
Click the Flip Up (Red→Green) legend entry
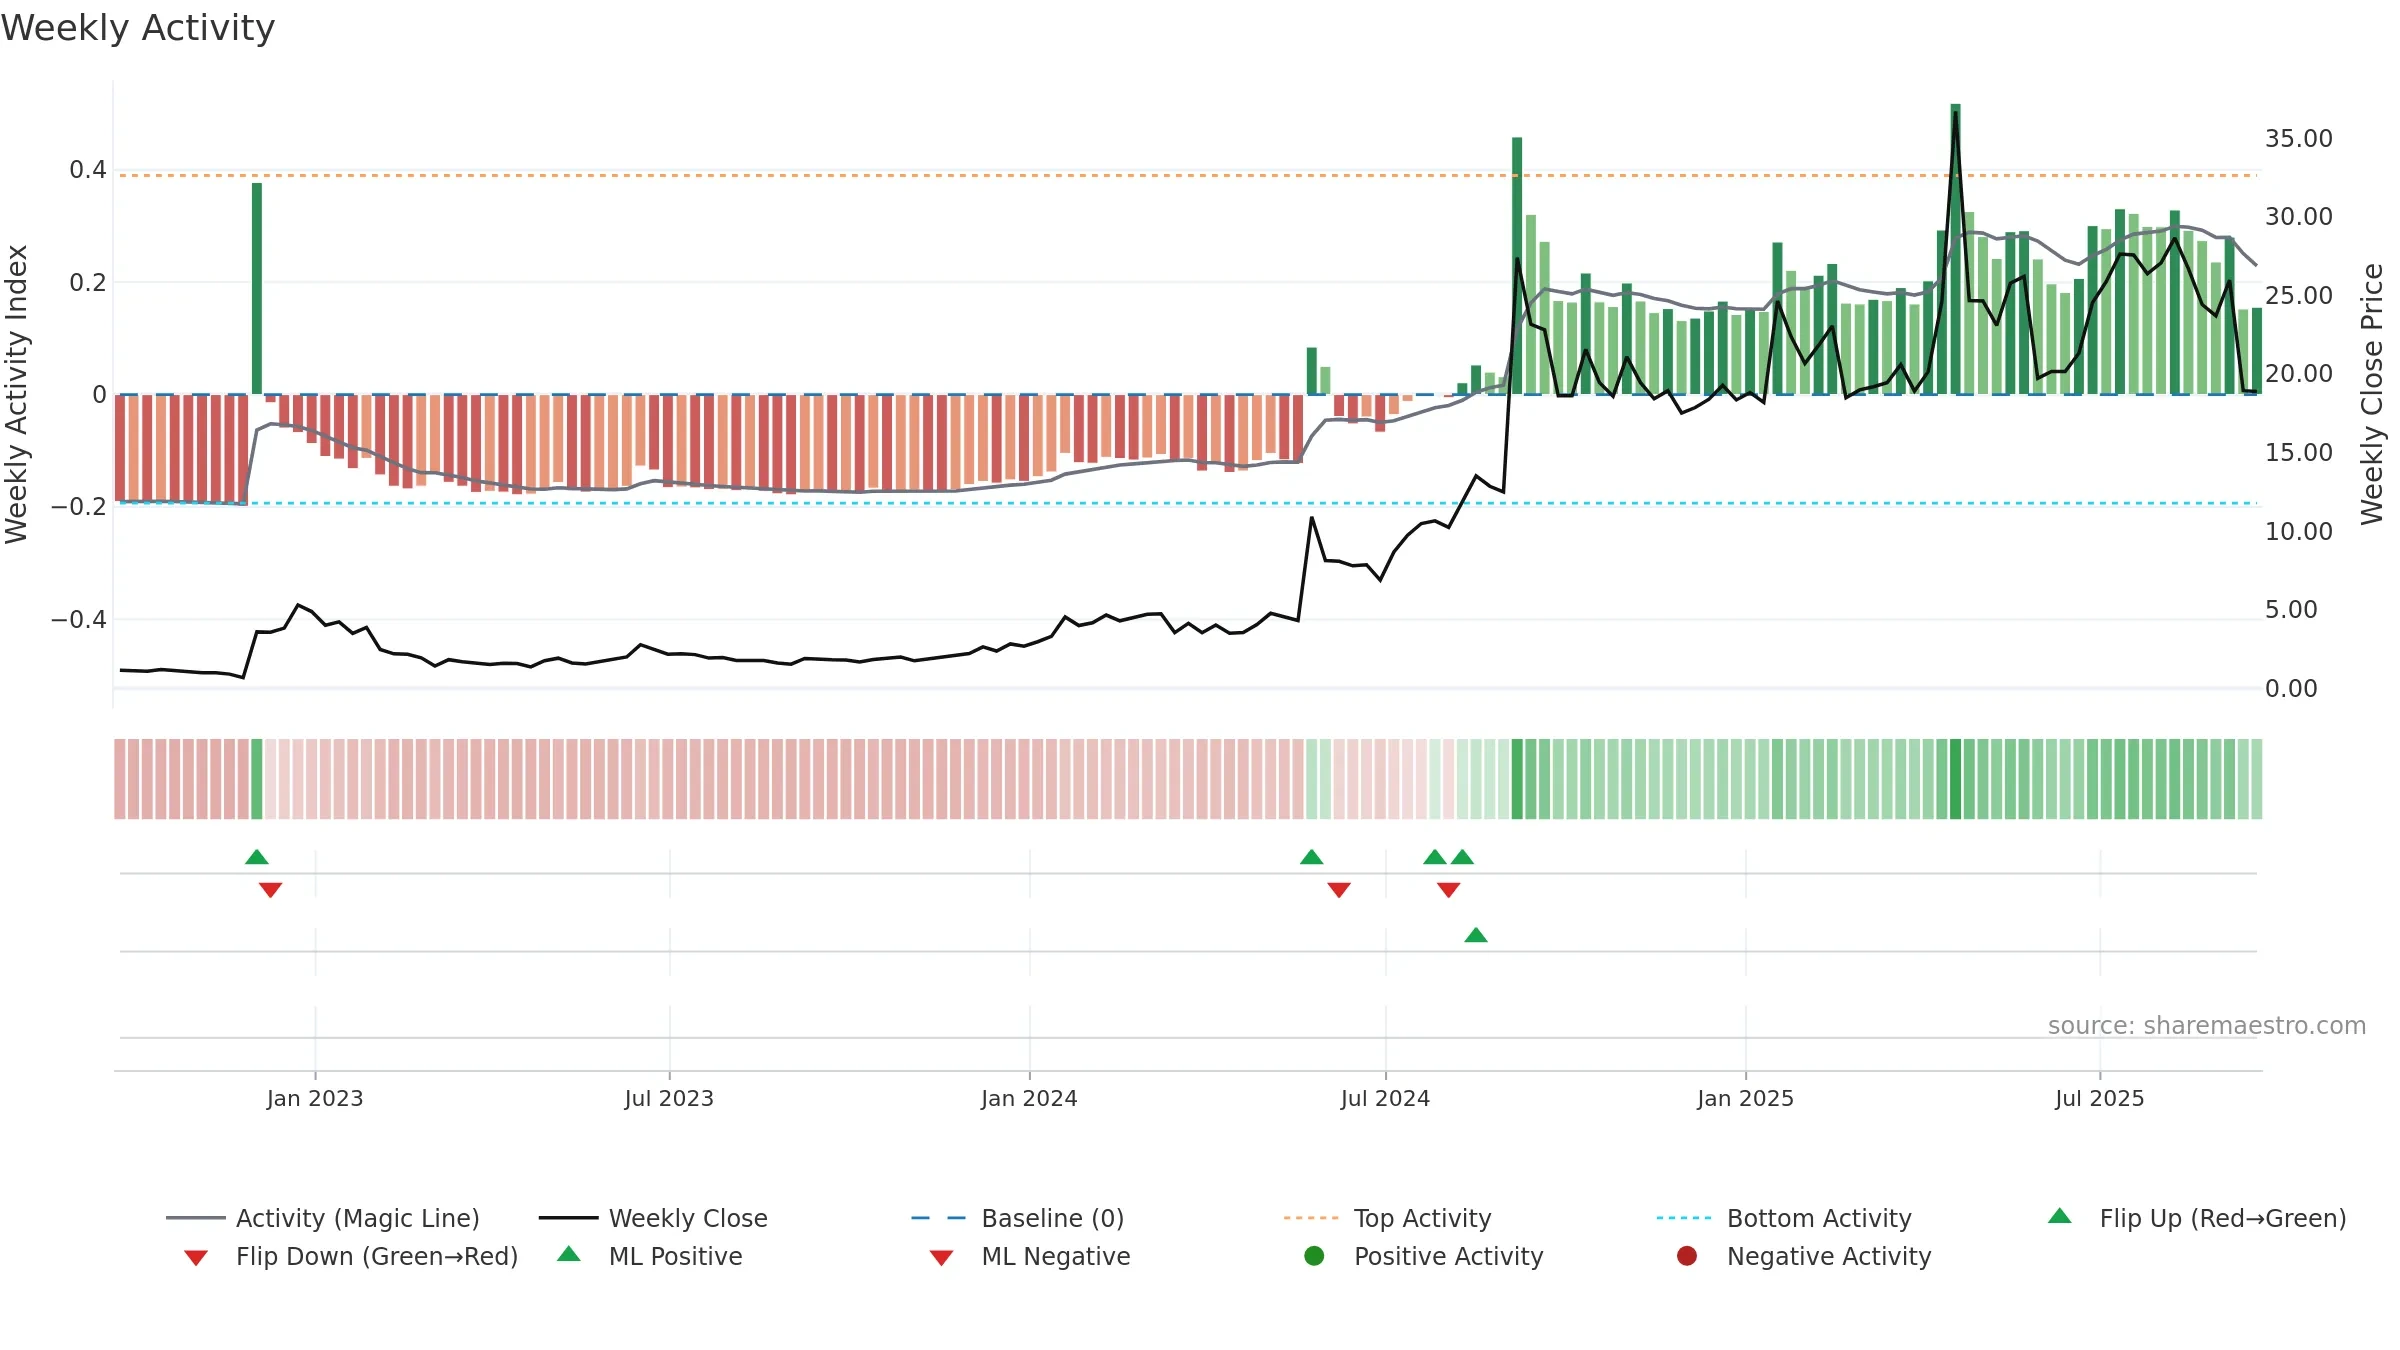coord(2197,1218)
